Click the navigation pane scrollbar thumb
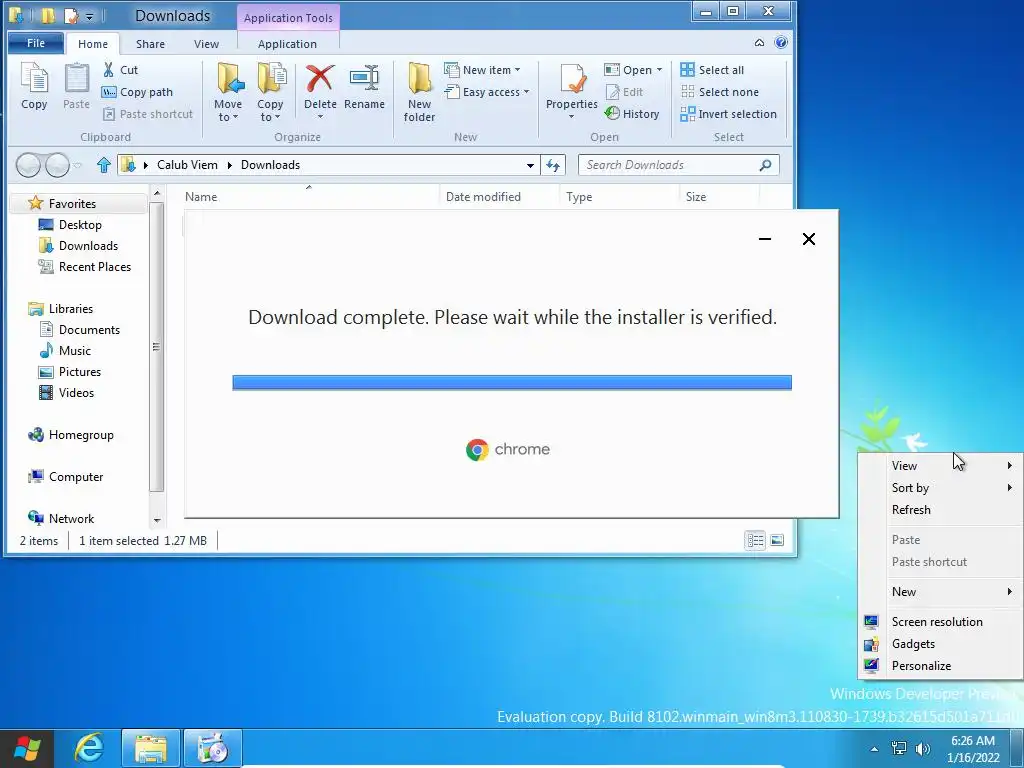Image resolution: width=1024 pixels, height=768 pixels. [157, 347]
